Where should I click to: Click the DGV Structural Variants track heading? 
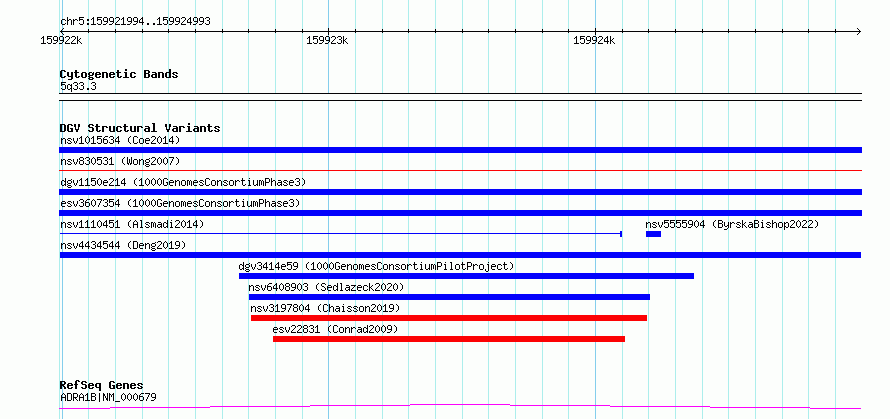tap(140, 128)
